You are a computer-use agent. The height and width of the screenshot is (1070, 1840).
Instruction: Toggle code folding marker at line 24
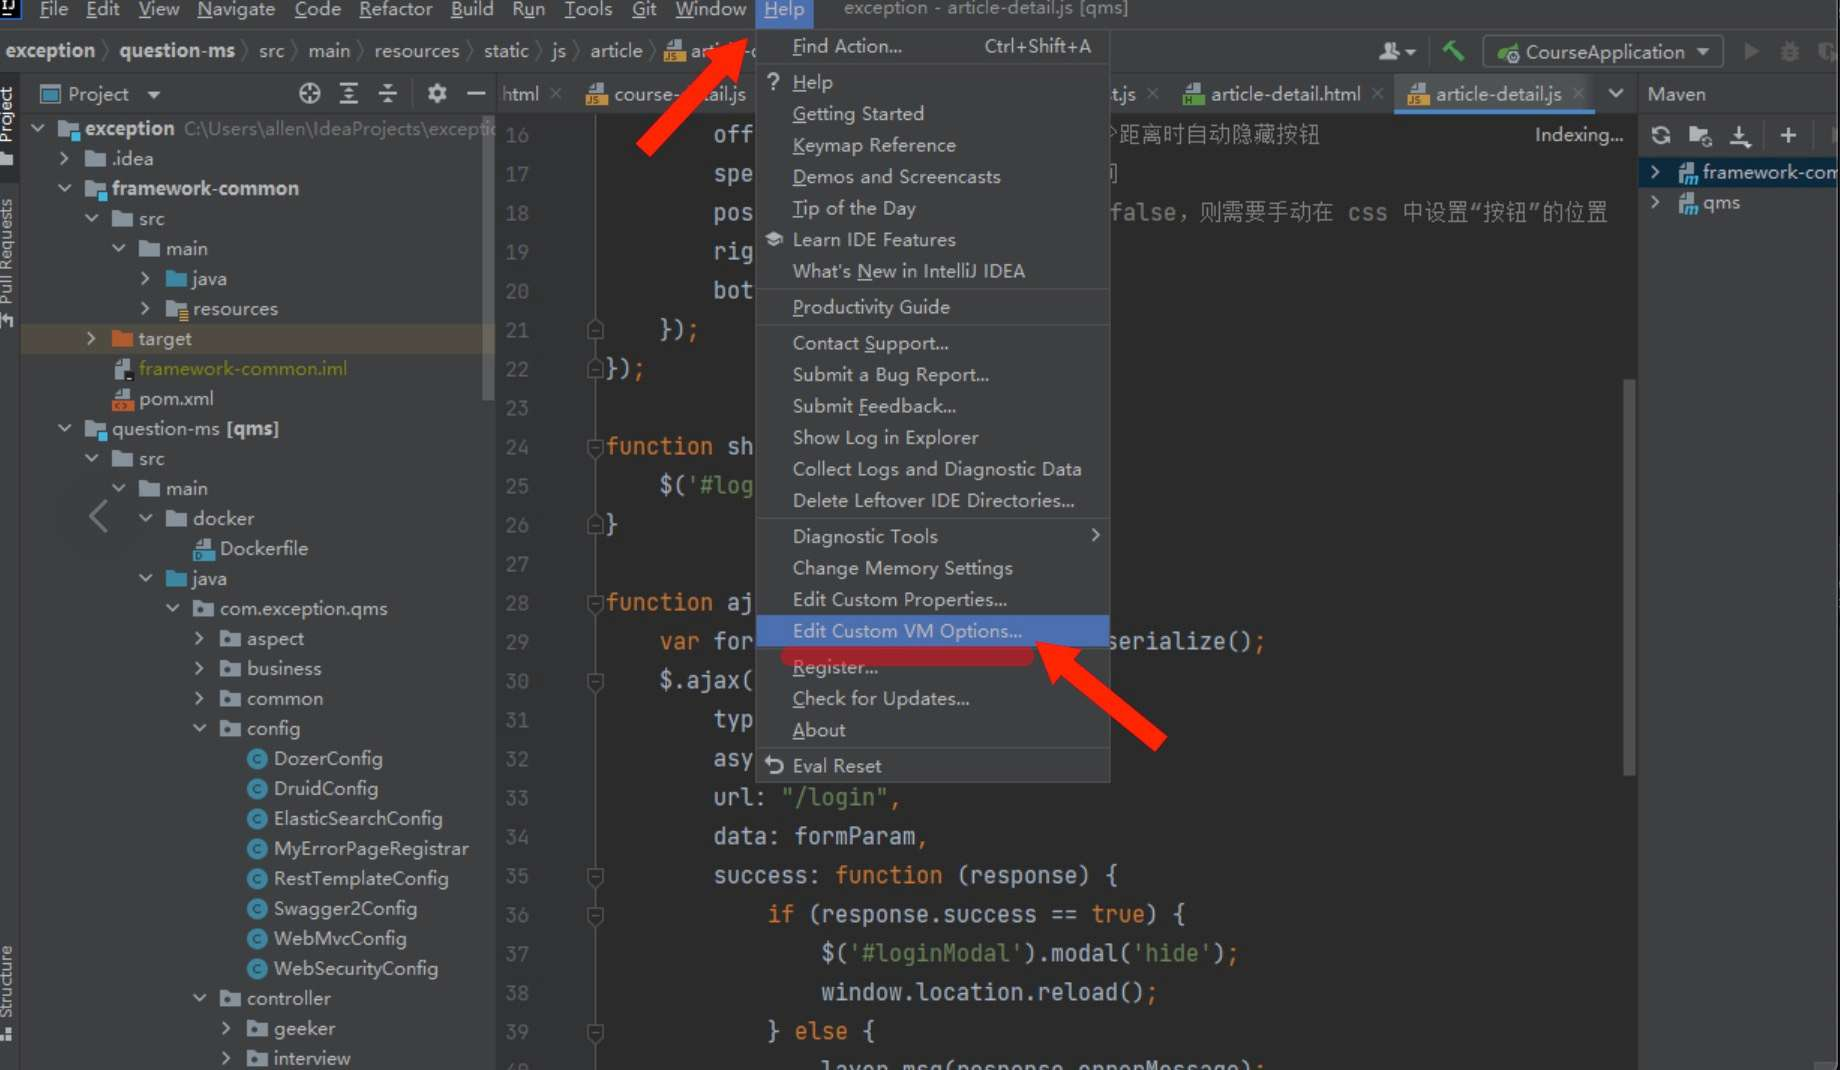click(x=595, y=447)
